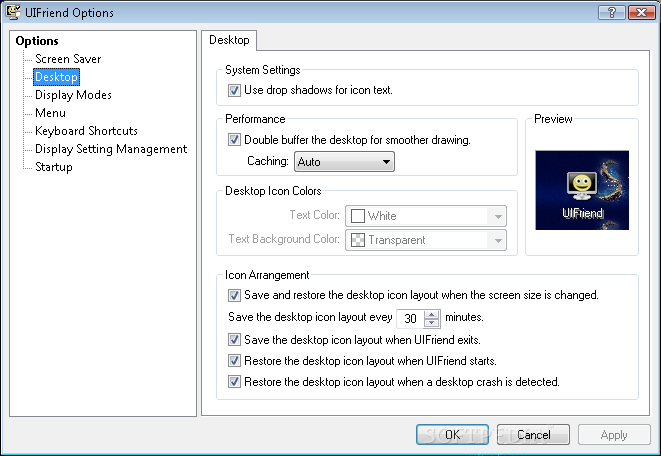Screen dimensions: 661x456
Task: Click the minutes interval input field
Action: [x=409, y=318]
